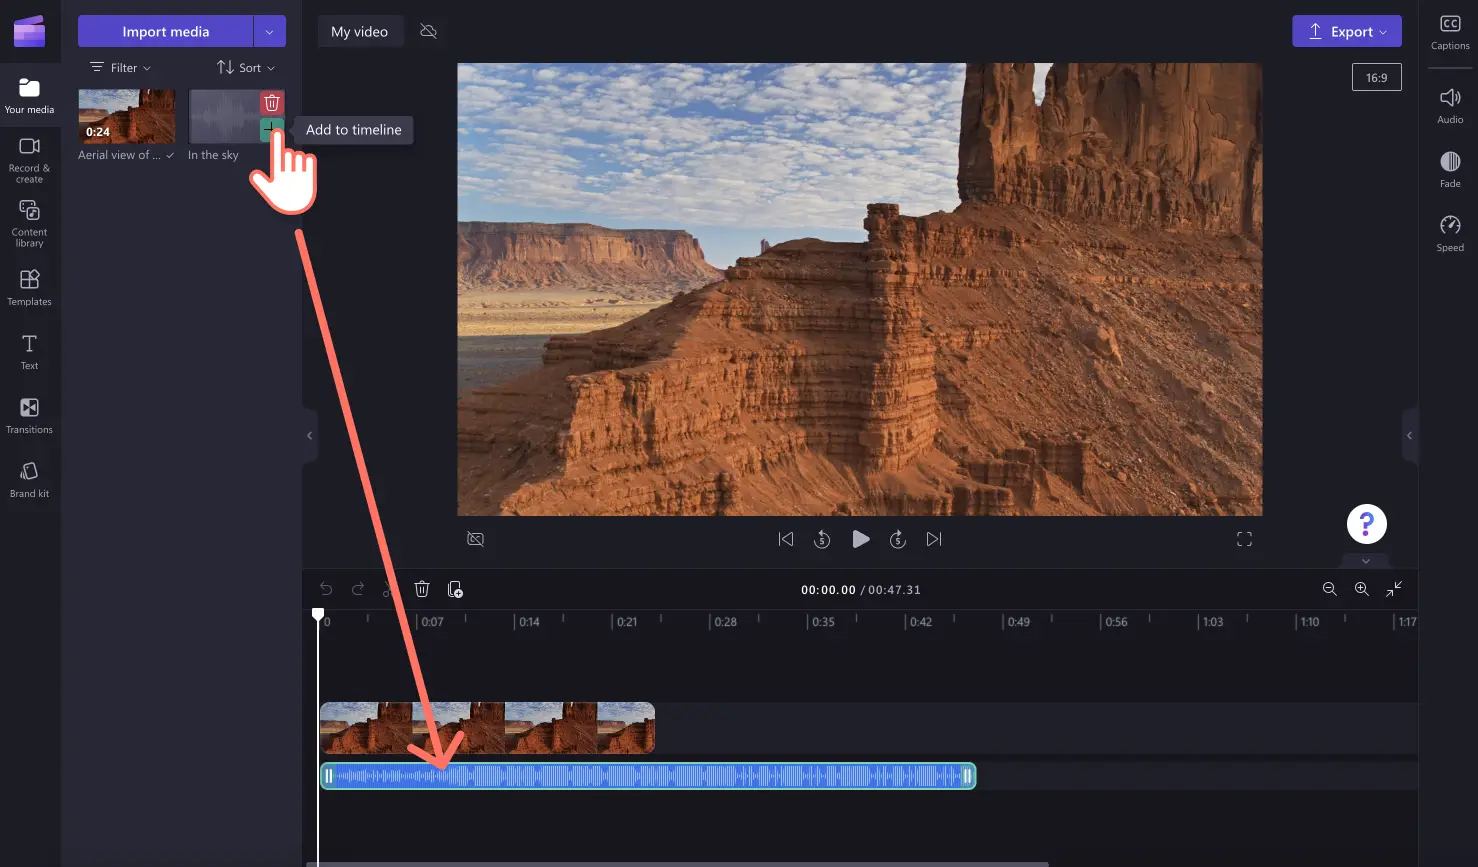Viewport: 1478px width, 867px height.
Task: Click the My video title field
Action: [360, 31]
